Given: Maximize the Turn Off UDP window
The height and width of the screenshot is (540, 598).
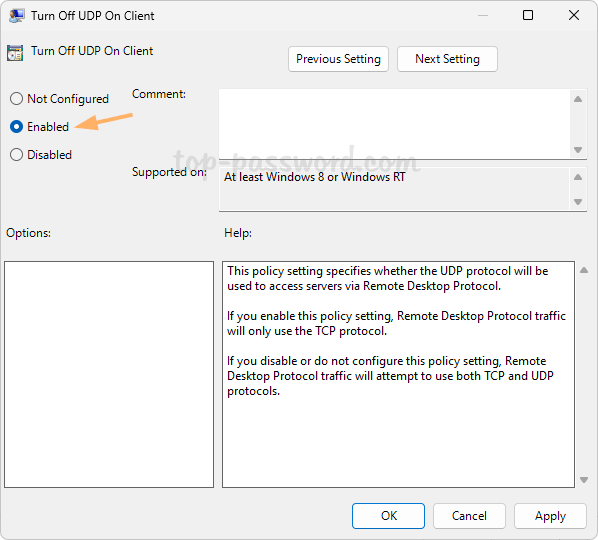Looking at the screenshot, I should pyautogui.click(x=528, y=15).
